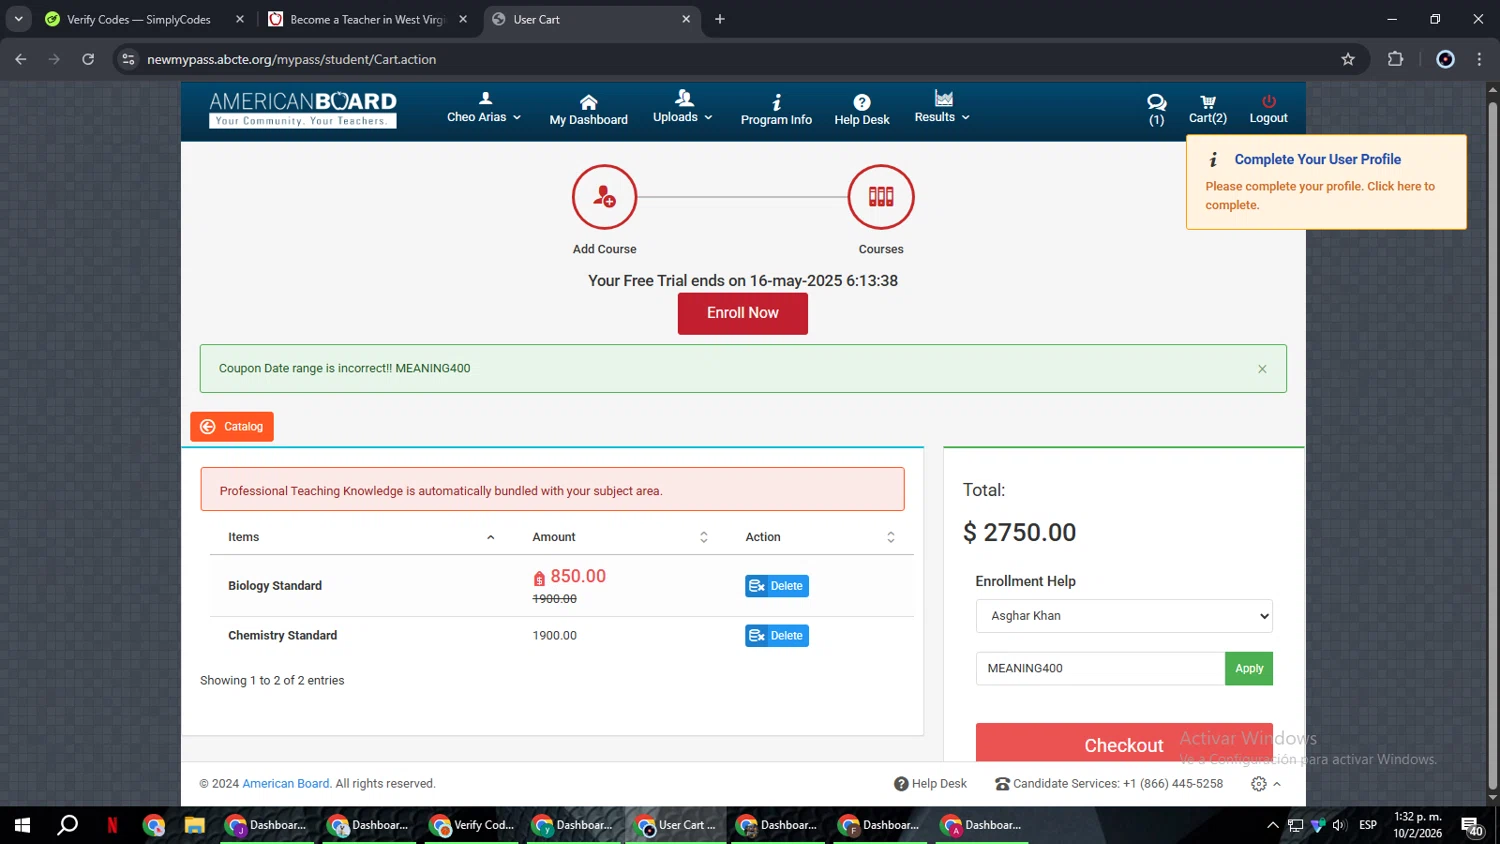Click the discounted 850.00 price
This screenshot has height=844, width=1500.
tap(578, 577)
